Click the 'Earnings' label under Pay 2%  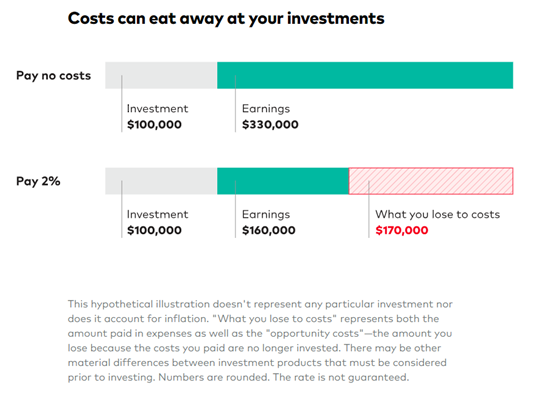[266, 215]
